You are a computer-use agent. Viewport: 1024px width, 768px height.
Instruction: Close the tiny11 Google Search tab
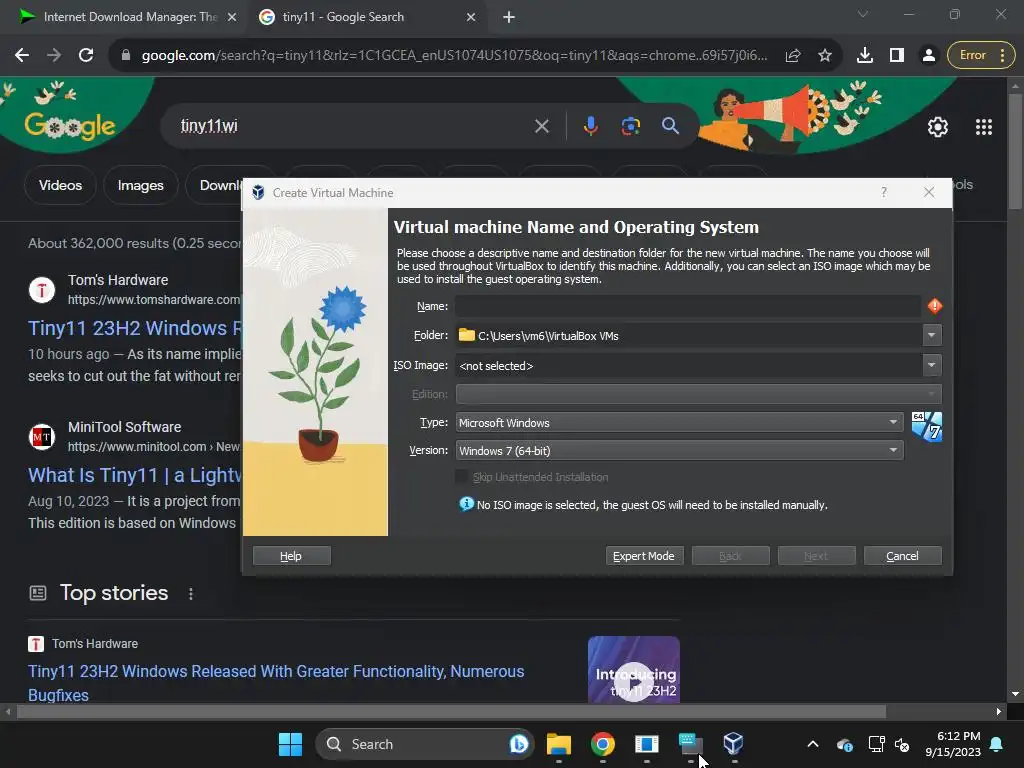(471, 17)
